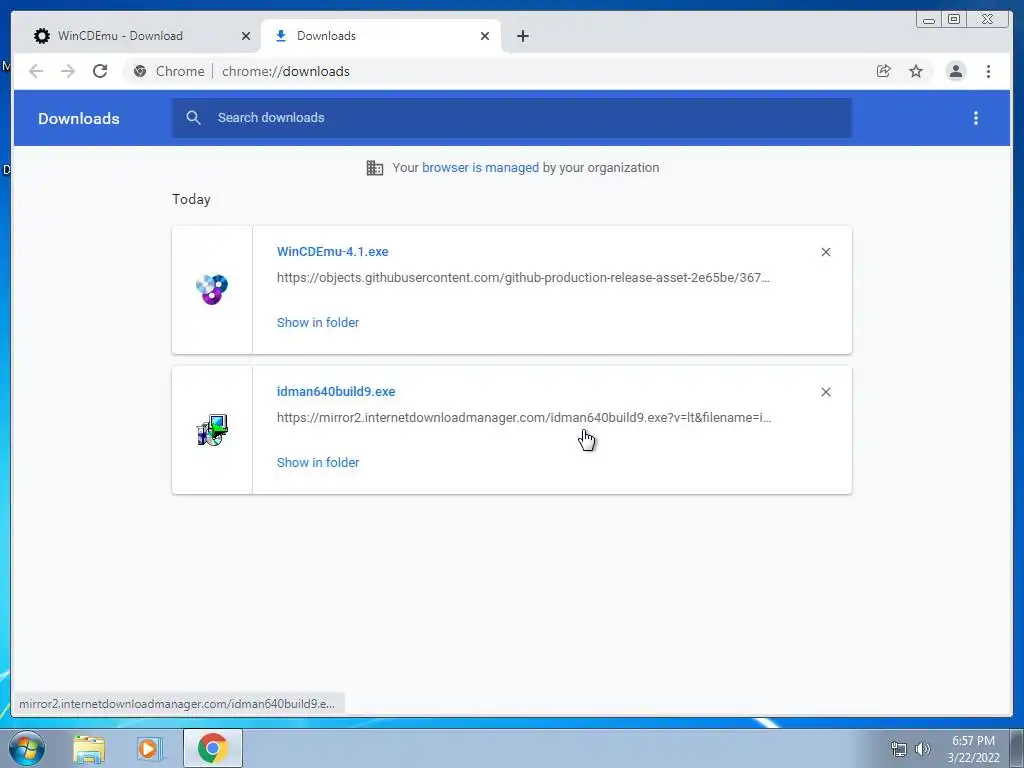Image resolution: width=1024 pixels, height=768 pixels.
Task: Launch Windows Media Player from taskbar
Action: point(149,748)
